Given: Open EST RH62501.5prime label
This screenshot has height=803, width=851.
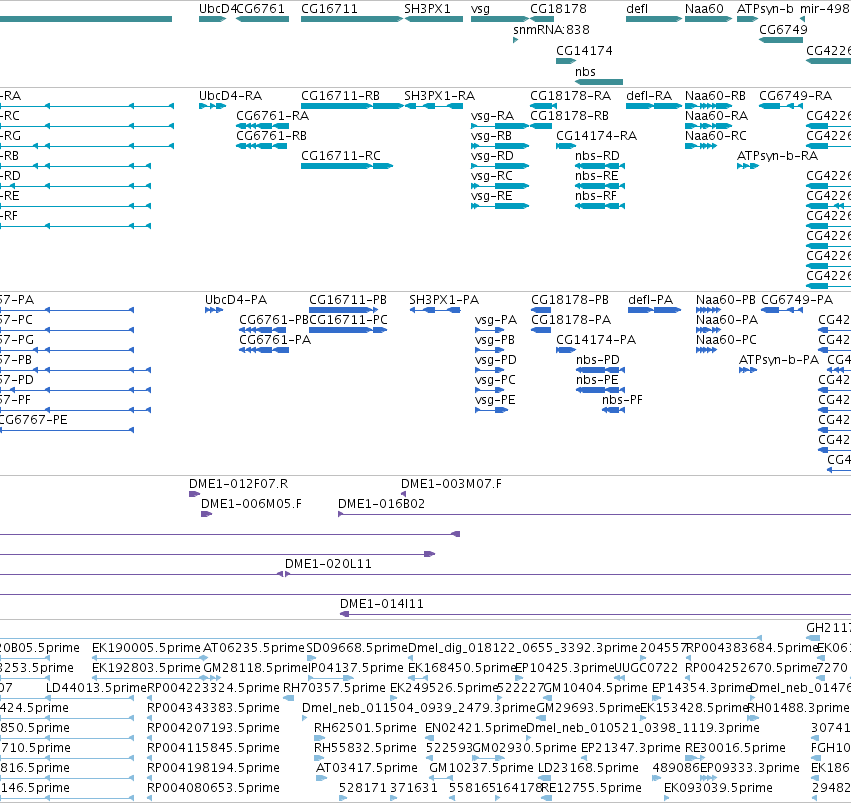Looking at the screenshot, I should (x=366, y=728).
